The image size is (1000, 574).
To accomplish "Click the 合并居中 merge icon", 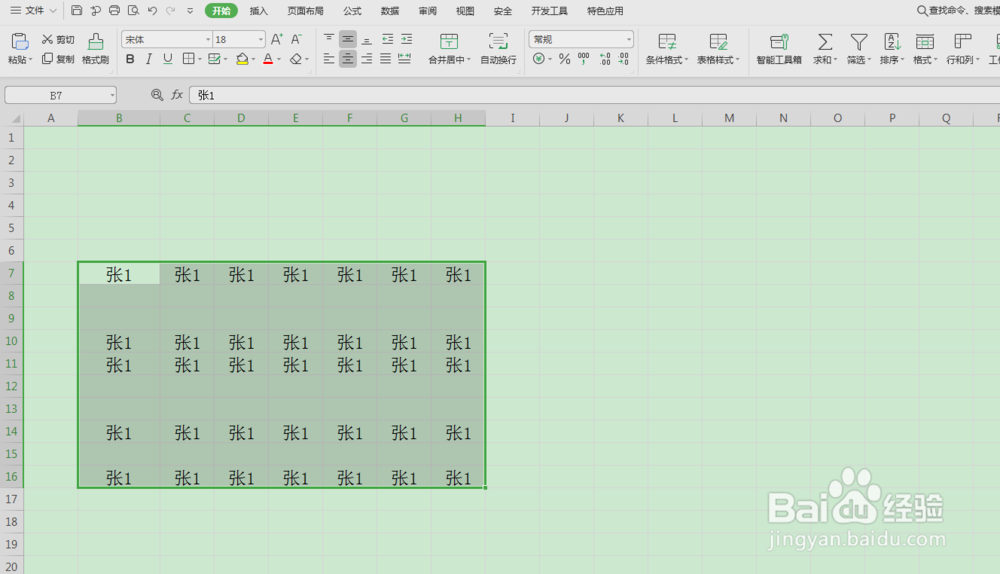I will pos(449,42).
